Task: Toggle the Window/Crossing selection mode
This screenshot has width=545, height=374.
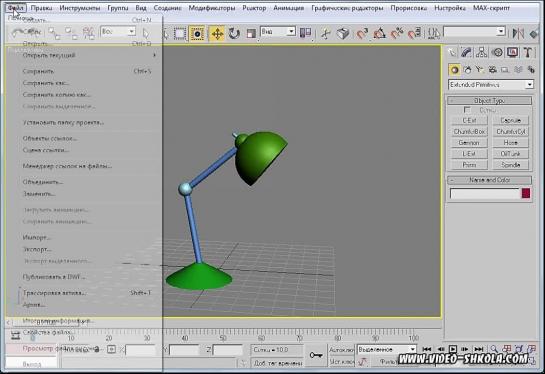Action: [x=197, y=34]
